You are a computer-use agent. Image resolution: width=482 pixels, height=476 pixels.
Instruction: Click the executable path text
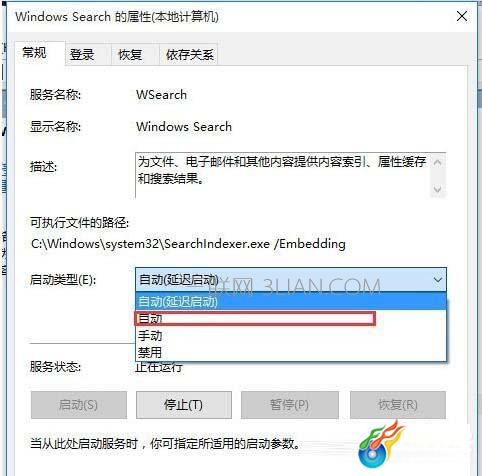188,244
